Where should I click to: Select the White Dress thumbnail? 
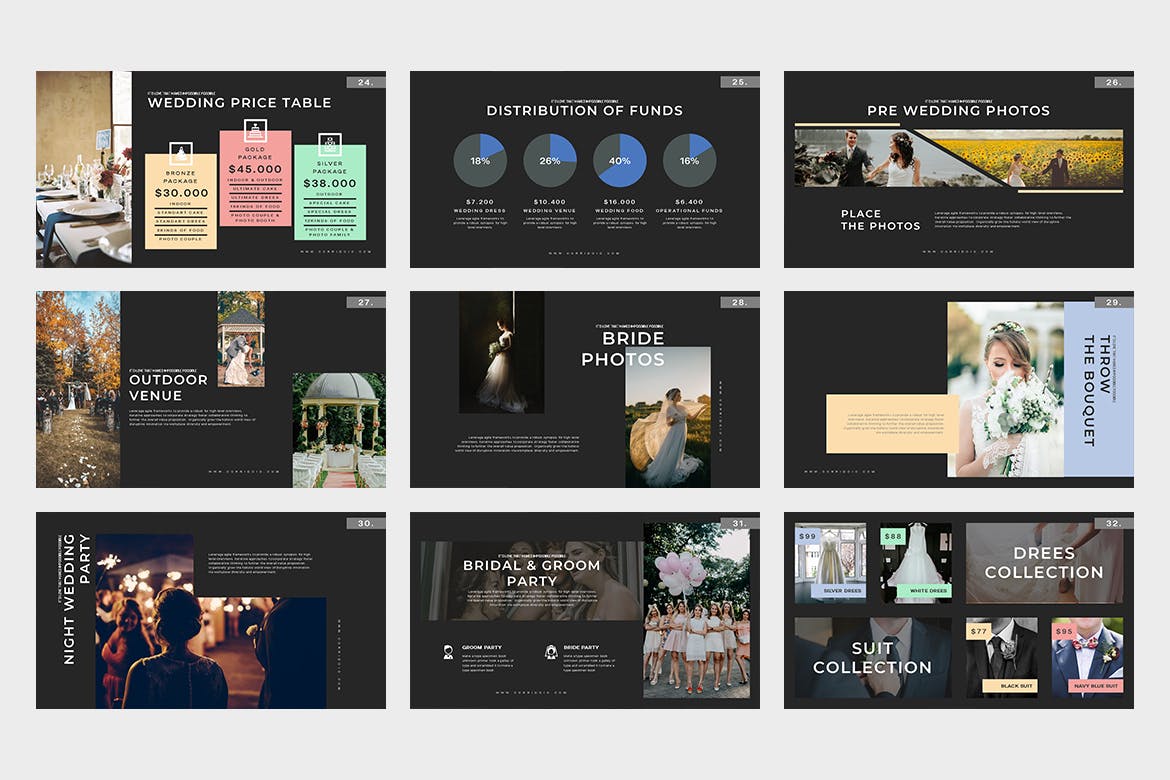click(917, 562)
